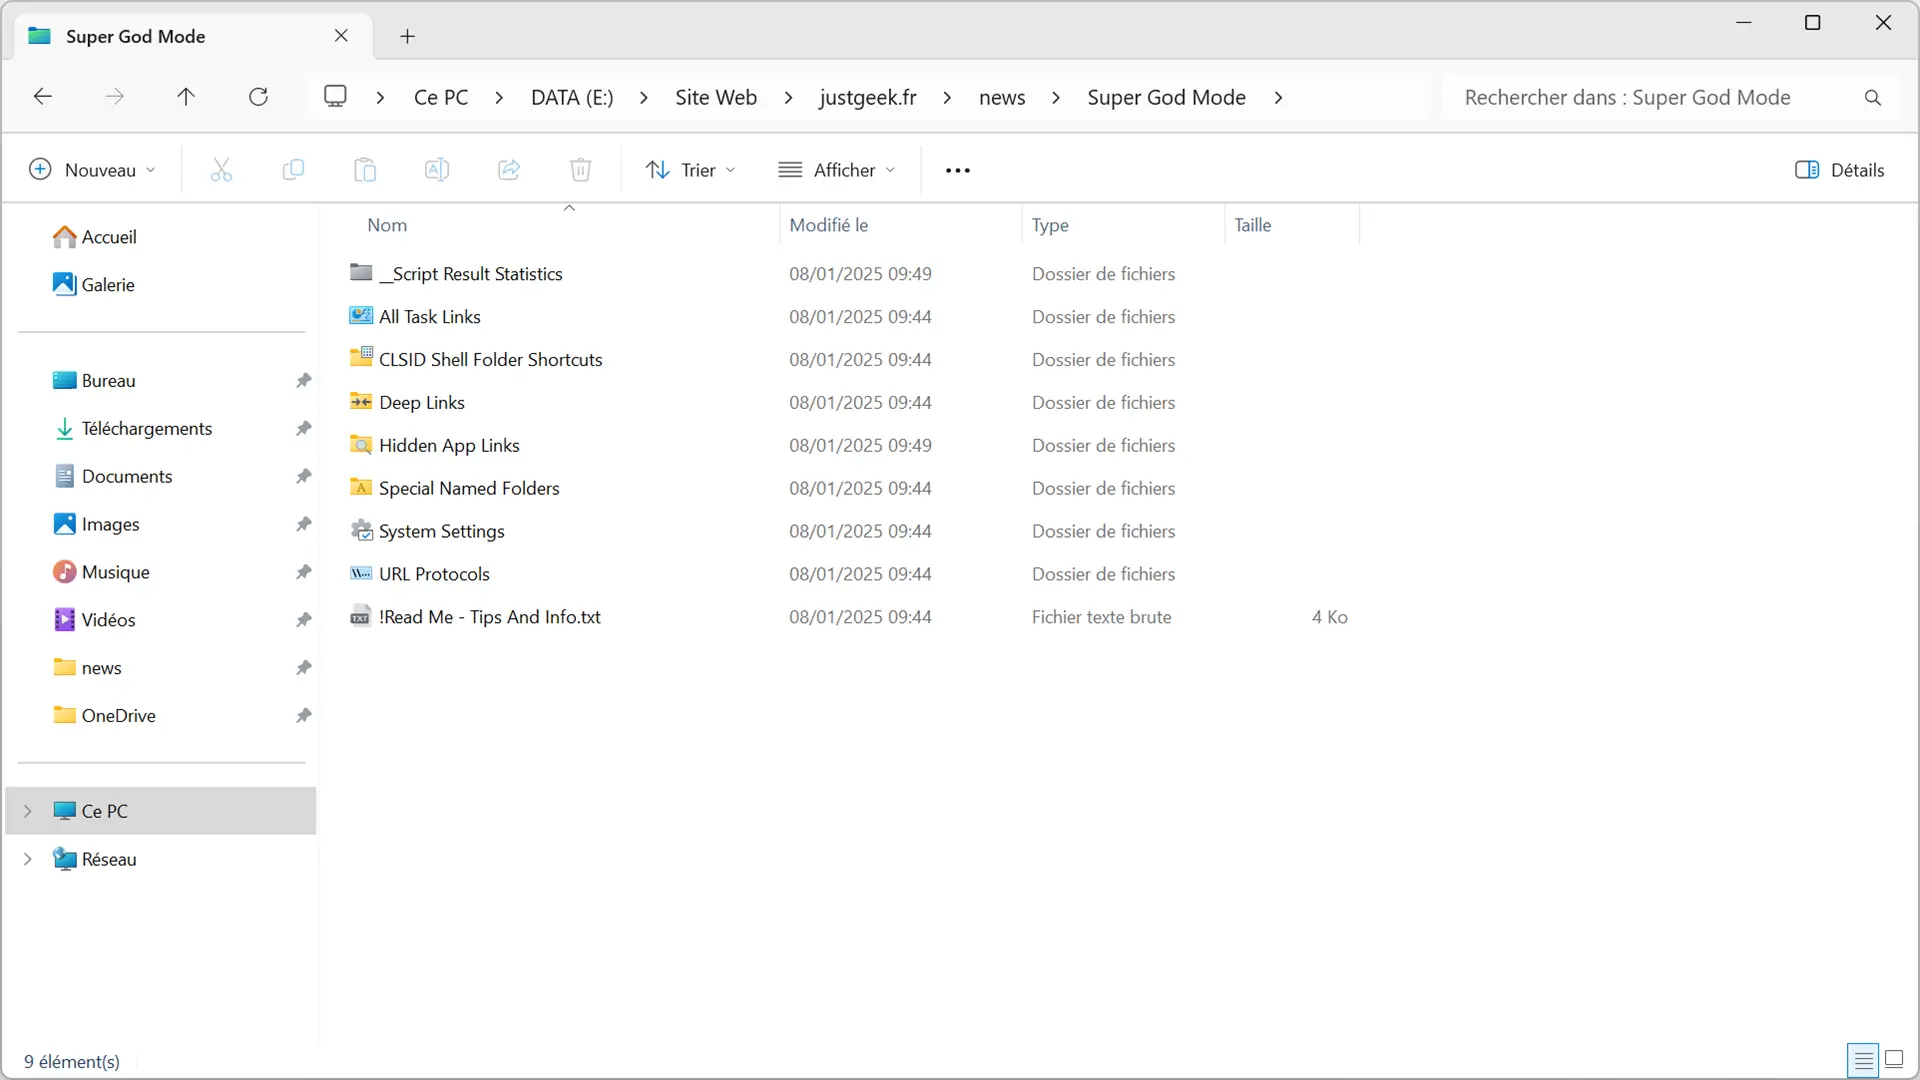Click the Rename icon in toolbar
This screenshot has width=1920, height=1080.
pyautogui.click(x=437, y=170)
